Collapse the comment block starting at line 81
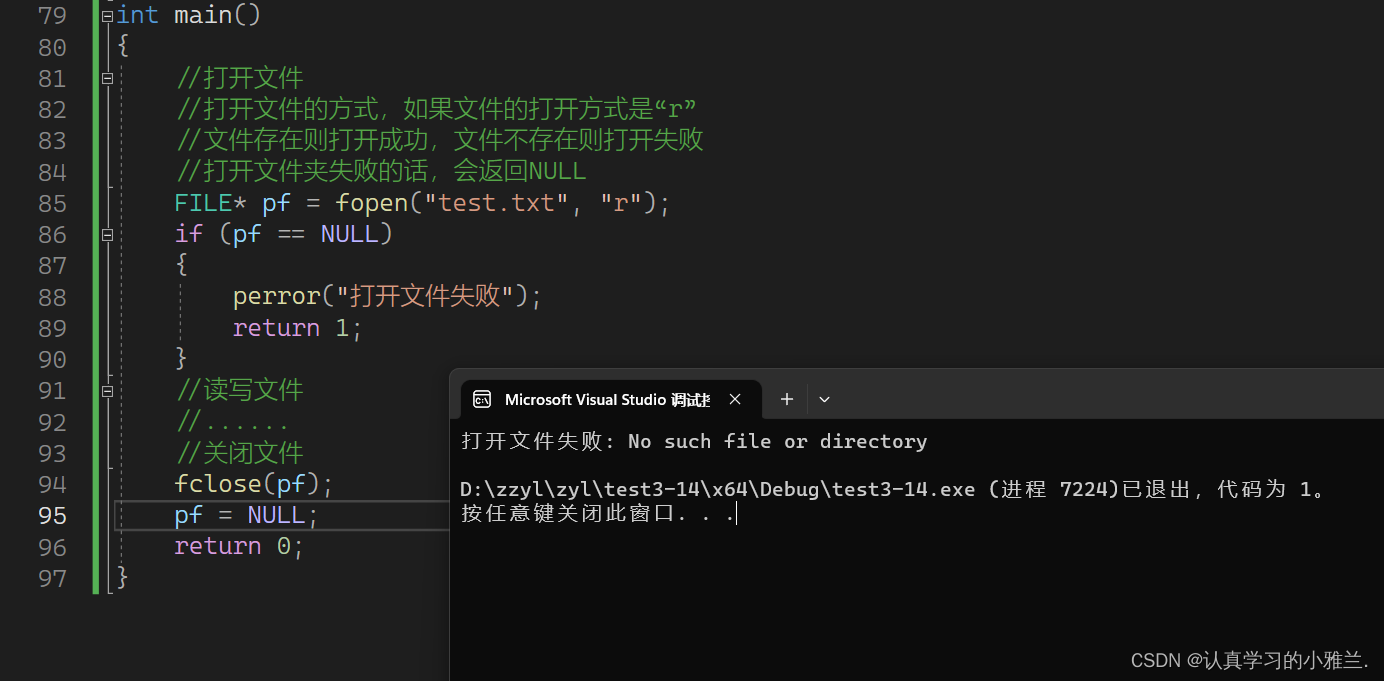 pyautogui.click(x=107, y=78)
